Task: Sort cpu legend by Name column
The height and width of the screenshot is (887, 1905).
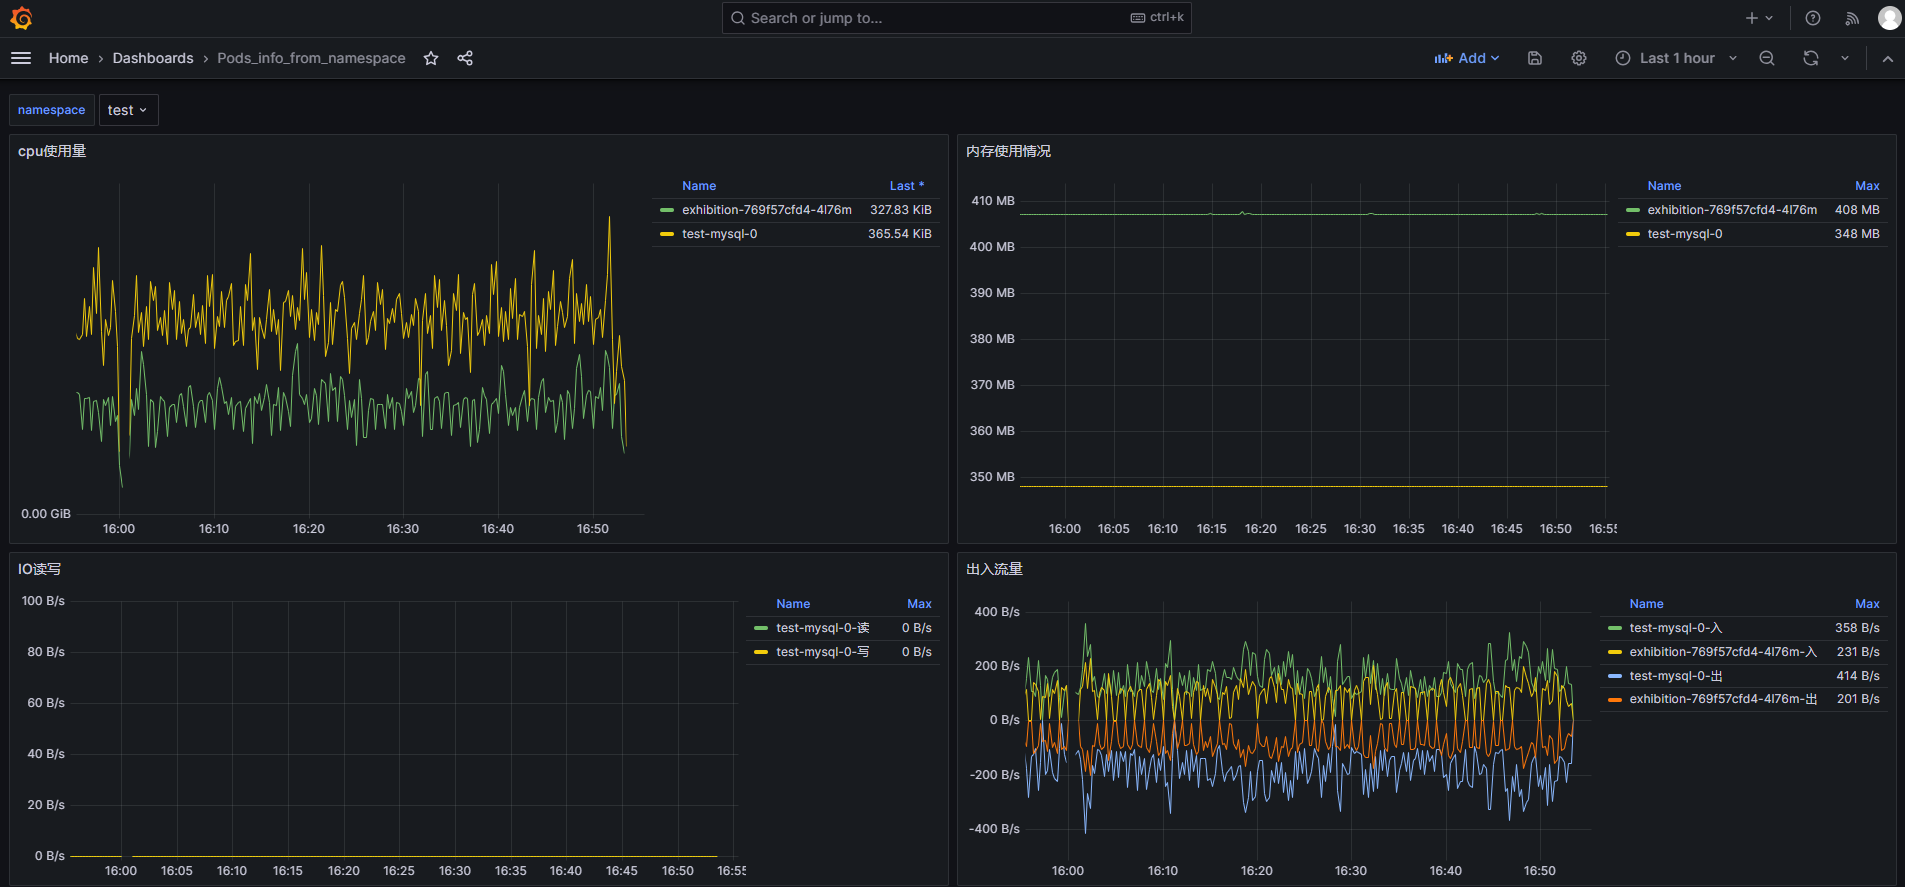Action: (699, 186)
